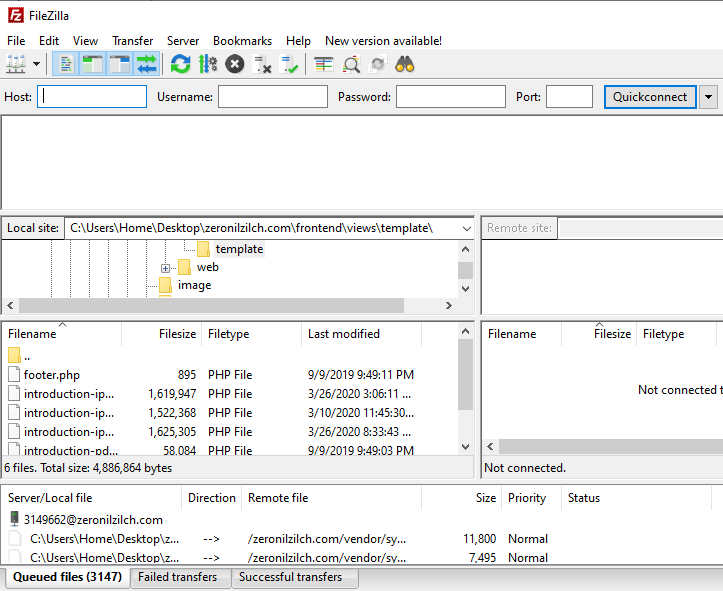
Task: Select the template folder in tree
Action: tap(239, 249)
